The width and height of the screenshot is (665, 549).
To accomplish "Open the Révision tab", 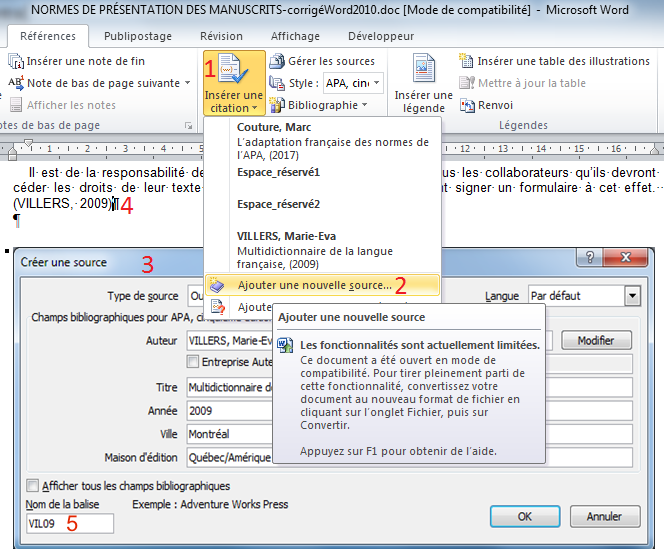I will pyautogui.click(x=221, y=36).
